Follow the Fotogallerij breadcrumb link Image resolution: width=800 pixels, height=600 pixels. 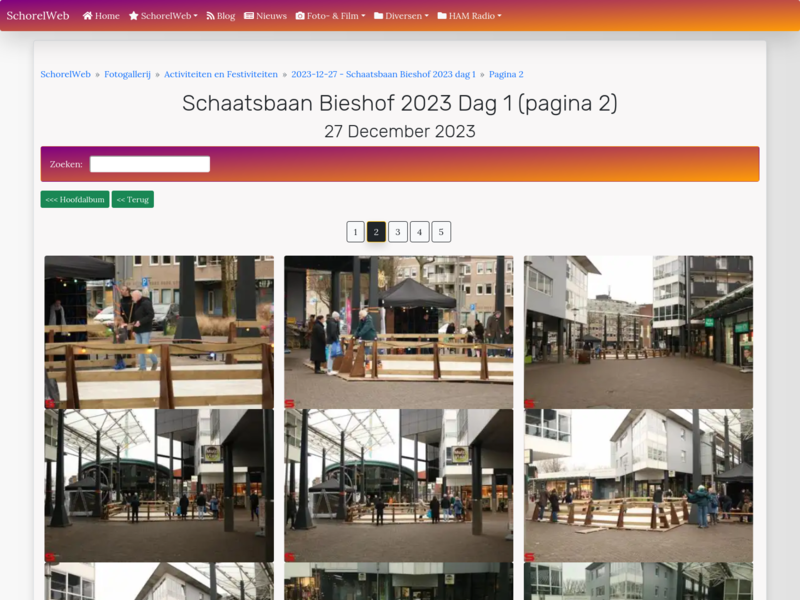(x=128, y=74)
